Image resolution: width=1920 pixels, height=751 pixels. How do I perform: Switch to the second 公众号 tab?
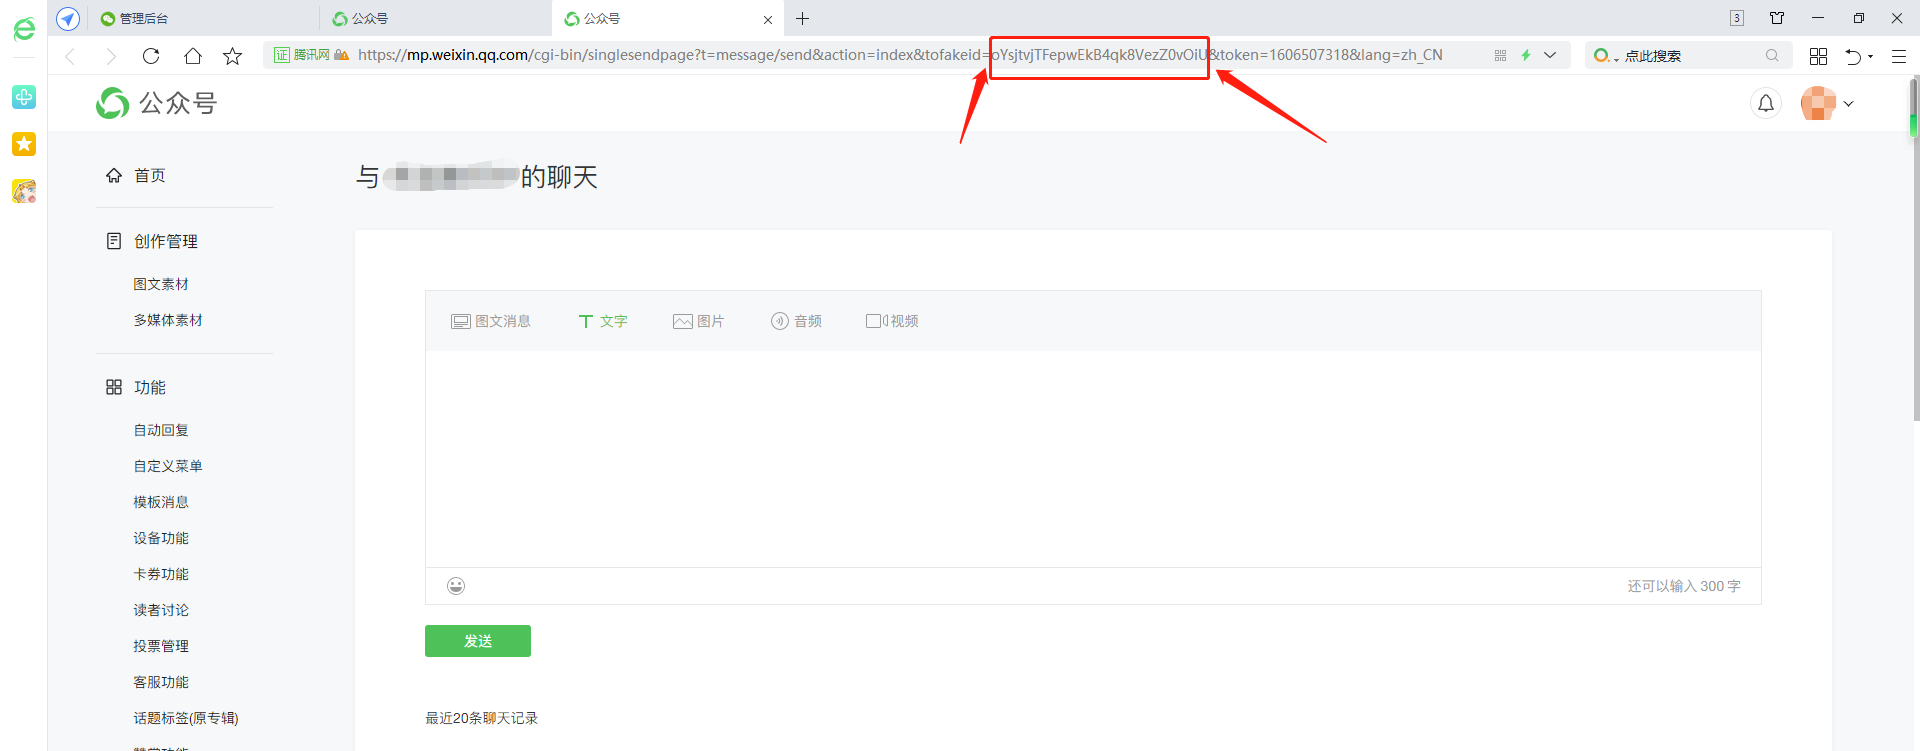click(436, 18)
